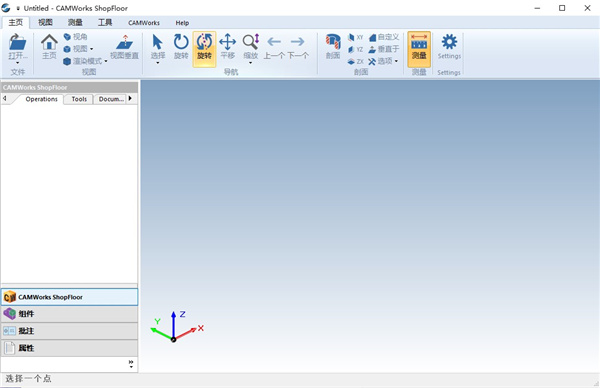The width and height of the screenshot is (600, 388).
Task: Open the quick access toolbar dropdown
Action: coord(18,8)
